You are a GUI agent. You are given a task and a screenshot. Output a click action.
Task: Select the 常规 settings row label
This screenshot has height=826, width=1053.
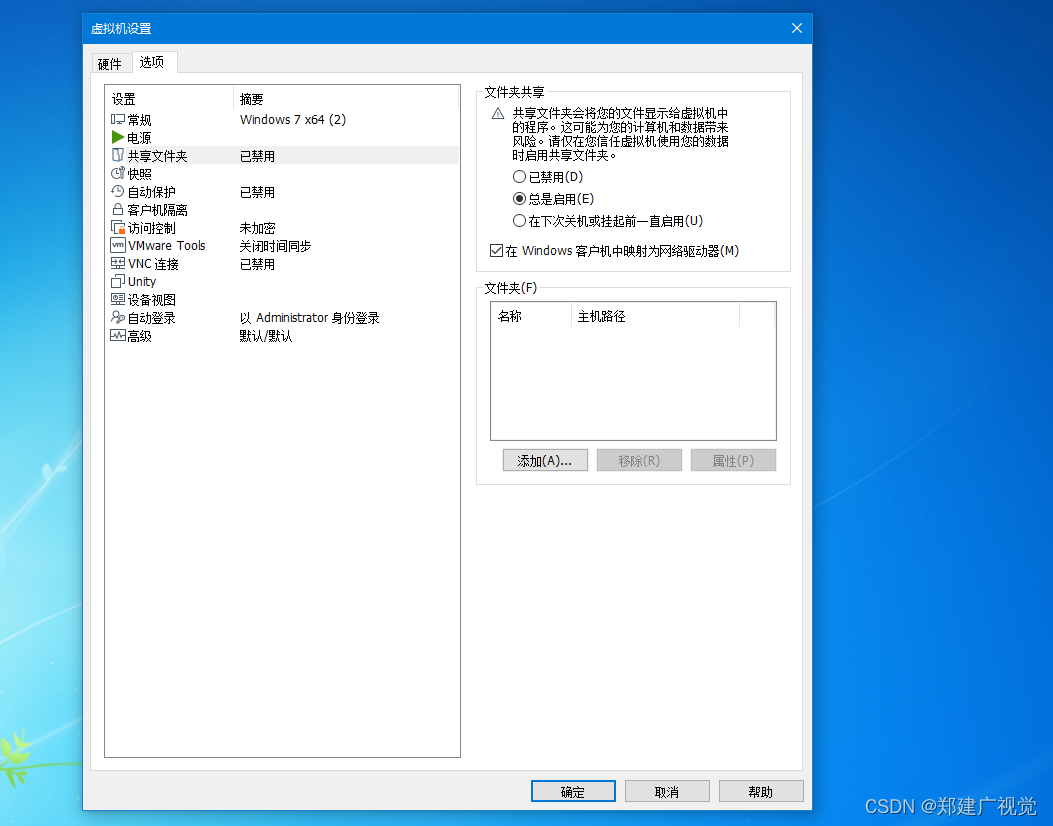coord(140,120)
